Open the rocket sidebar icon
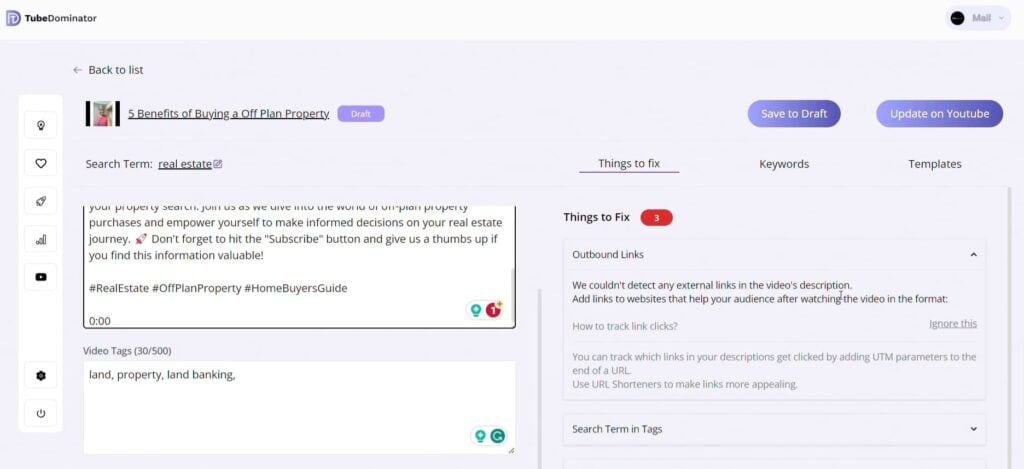This screenshot has width=1024, height=469. pyautogui.click(x=40, y=201)
